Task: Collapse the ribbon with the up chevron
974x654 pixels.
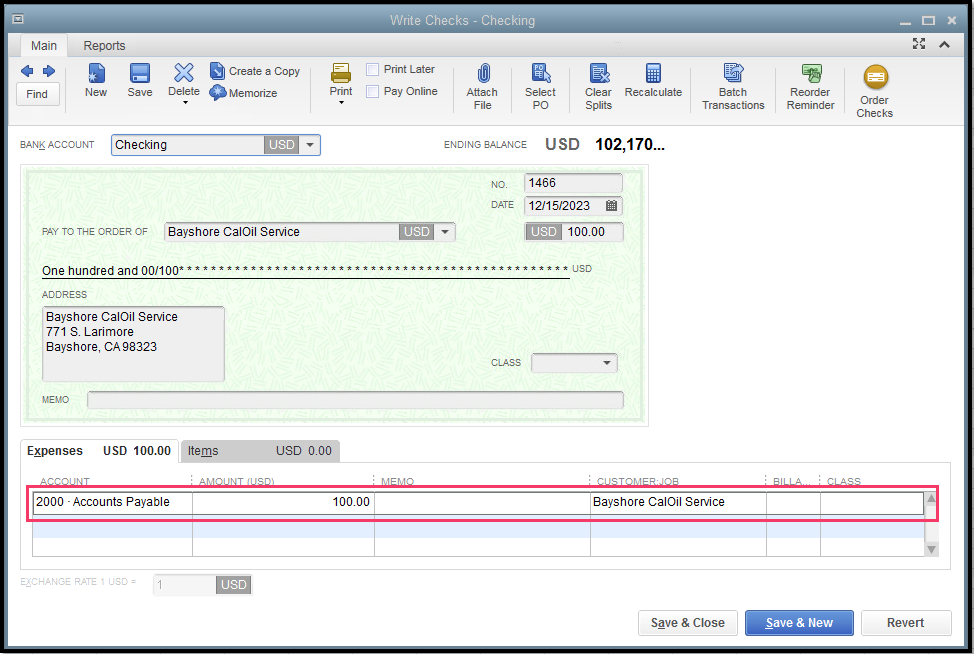Action: click(944, 44)
